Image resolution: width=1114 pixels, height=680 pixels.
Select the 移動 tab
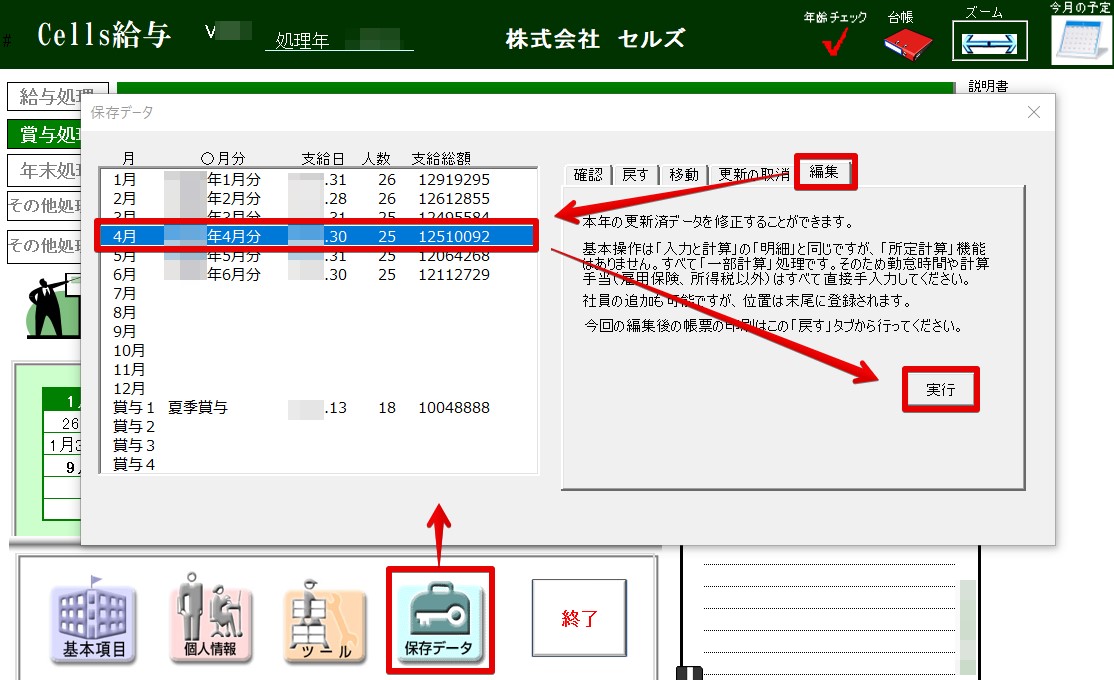[684, 175]
